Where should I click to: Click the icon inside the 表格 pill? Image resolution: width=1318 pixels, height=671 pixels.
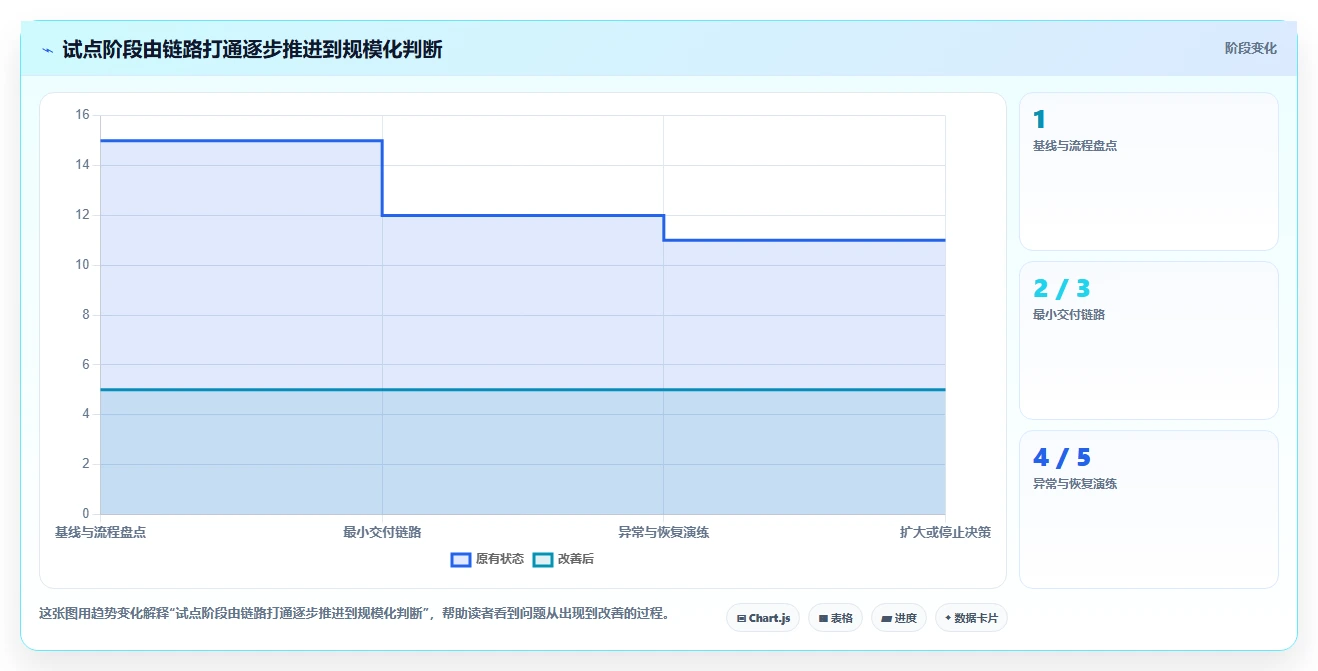click(823, 619)
